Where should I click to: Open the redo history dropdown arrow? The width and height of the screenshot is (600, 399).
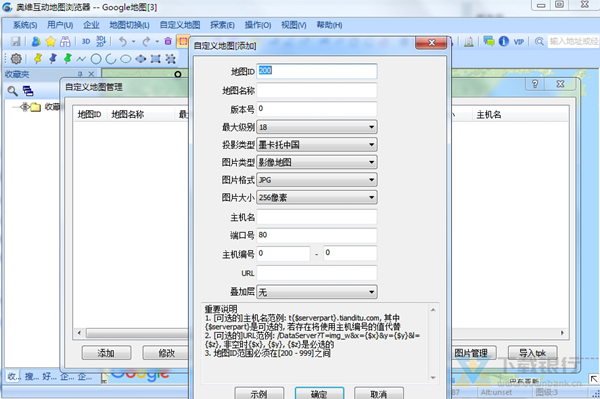(x=157, y=42)
